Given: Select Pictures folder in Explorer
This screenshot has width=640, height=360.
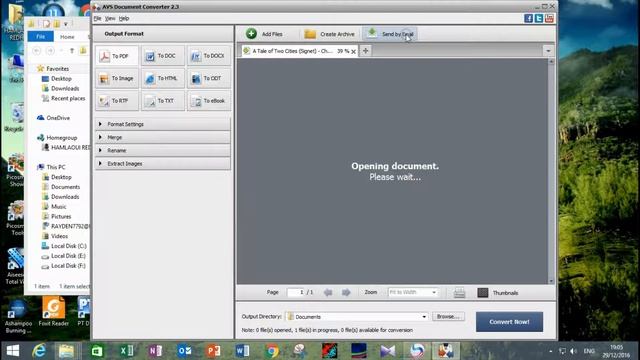Looking at the screenshot, I should coord(61,216).
